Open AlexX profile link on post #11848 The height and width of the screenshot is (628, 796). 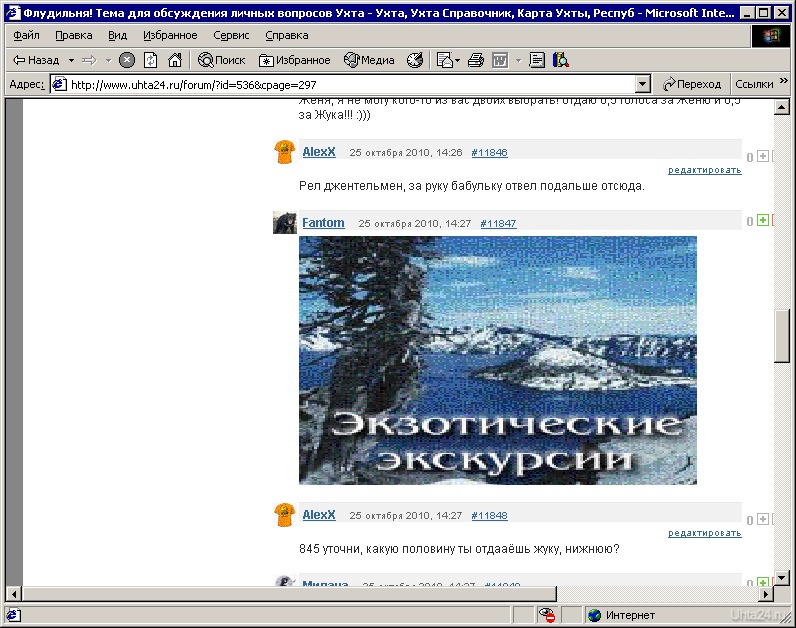click(x=319, y=515)
